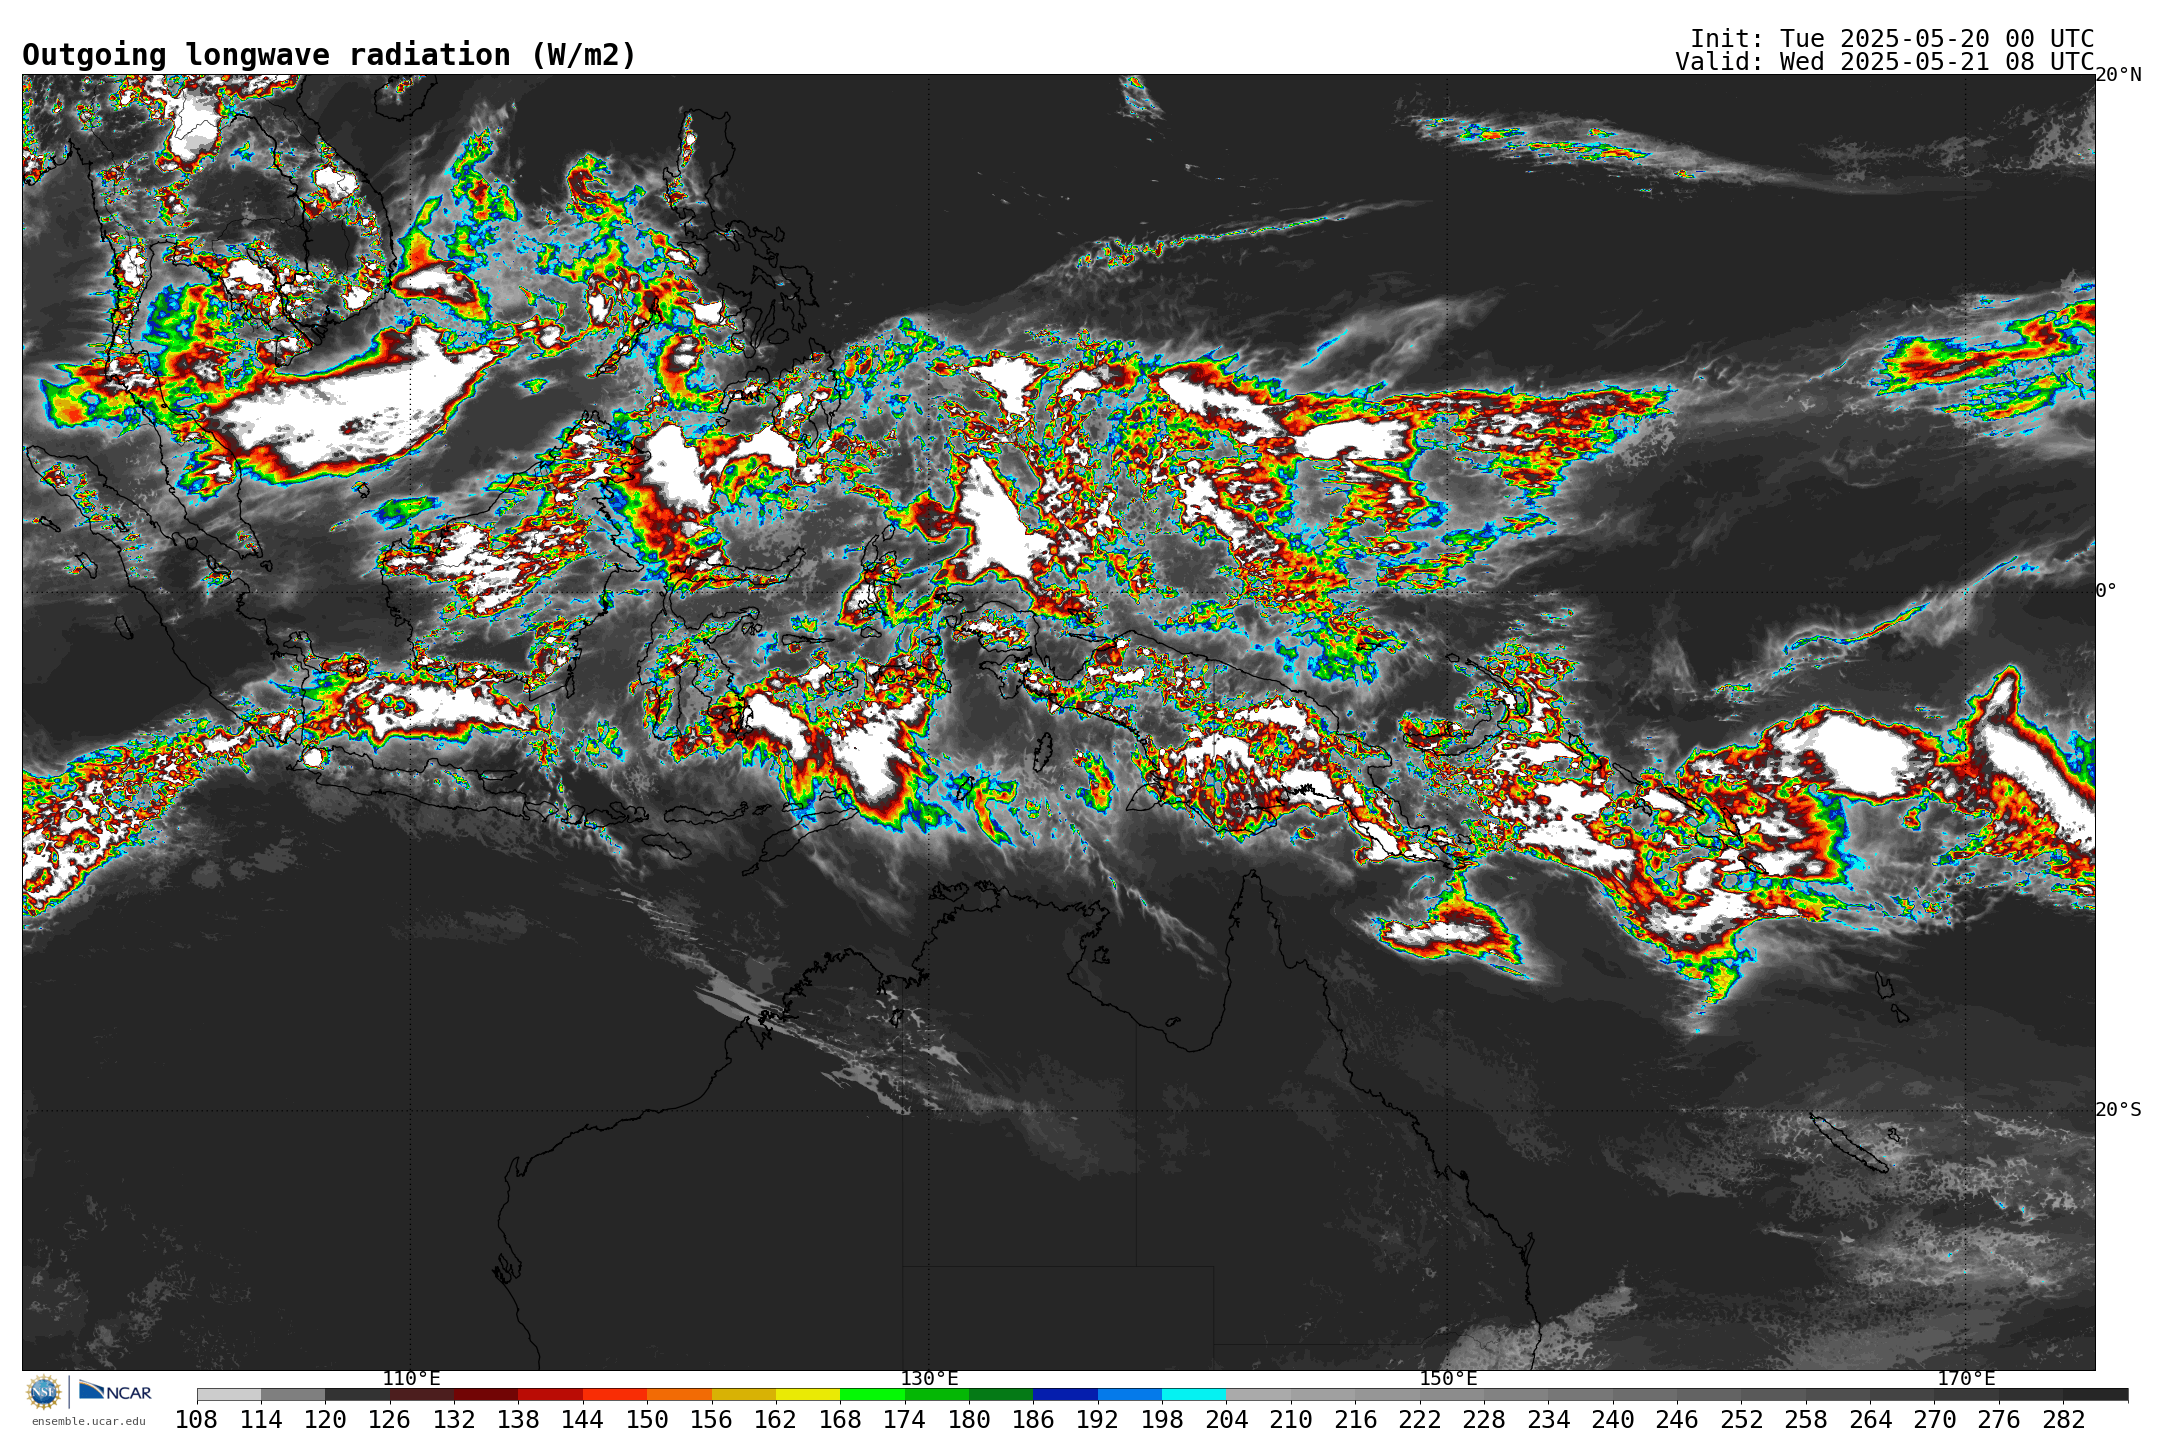This screenshot has width=2160, height=1433.
Task: Click the colorbar value 216
Action: click(x=1355, y=1420)
